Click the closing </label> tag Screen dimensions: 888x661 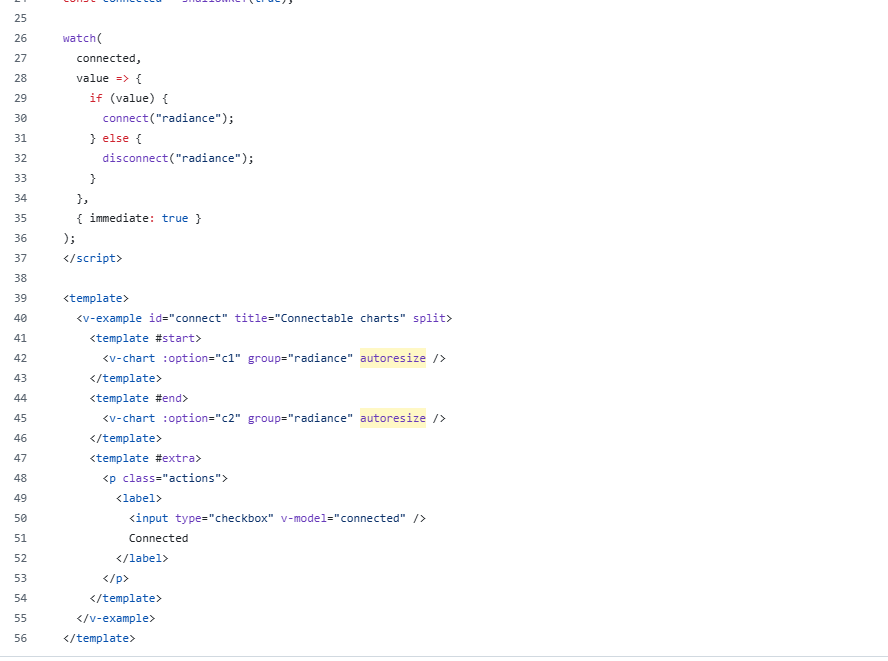(142, 558)
